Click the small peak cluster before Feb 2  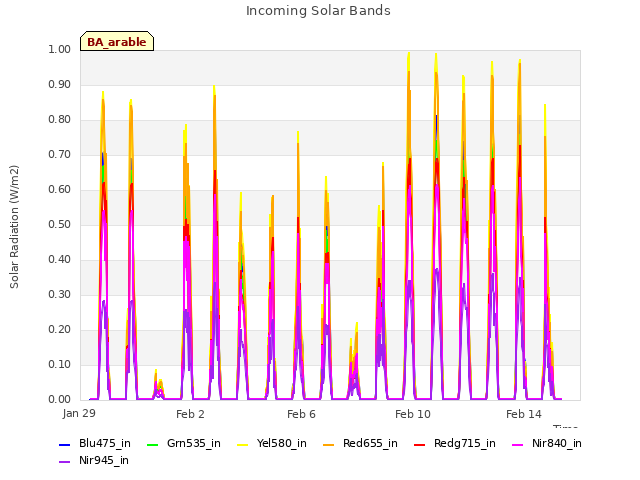(x=158, y=384)
